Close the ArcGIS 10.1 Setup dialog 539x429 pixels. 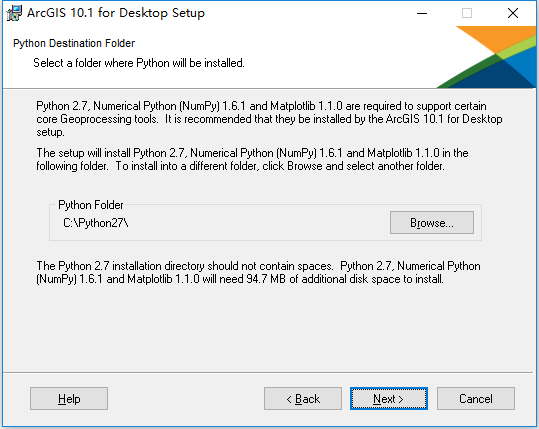click(x=513, y=13)
